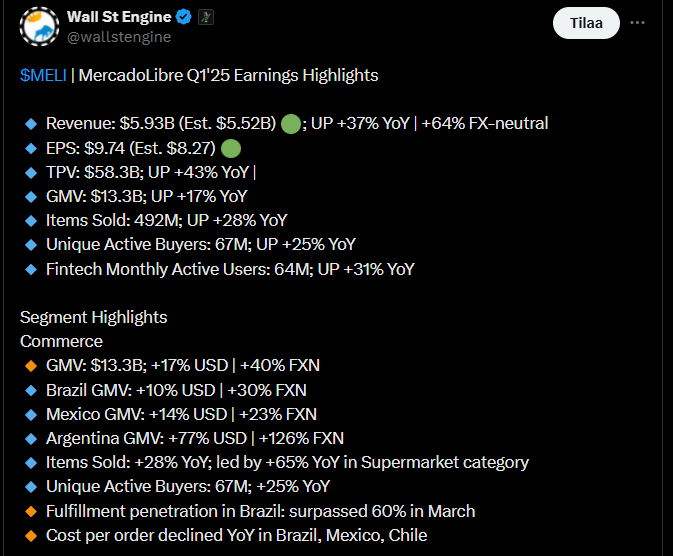
Task: Click orange diamond beside Fulfillment penetration line
Action: coord(31,511)
